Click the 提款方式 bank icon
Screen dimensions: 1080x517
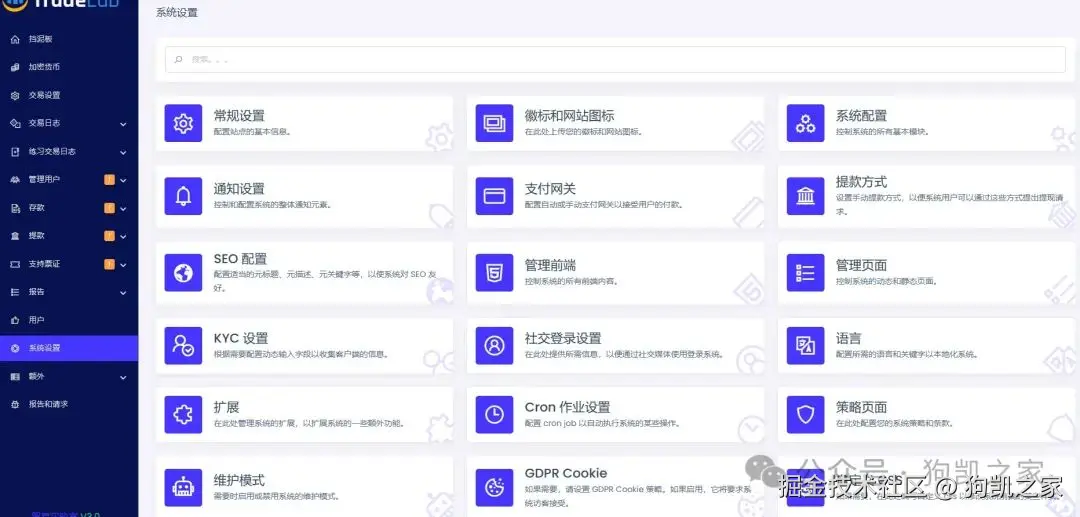point(806,196)
